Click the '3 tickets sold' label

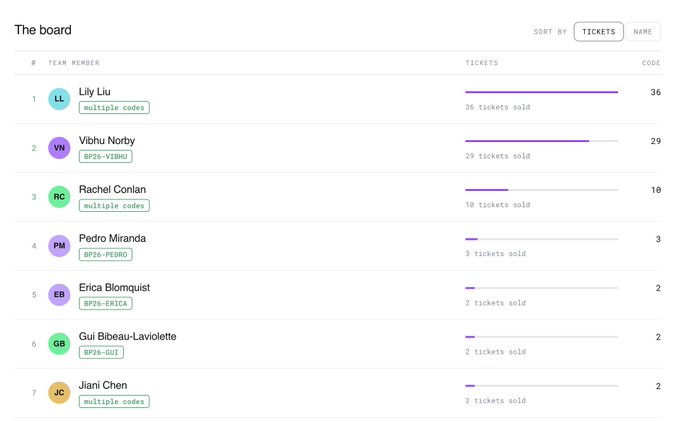(495, 254)
